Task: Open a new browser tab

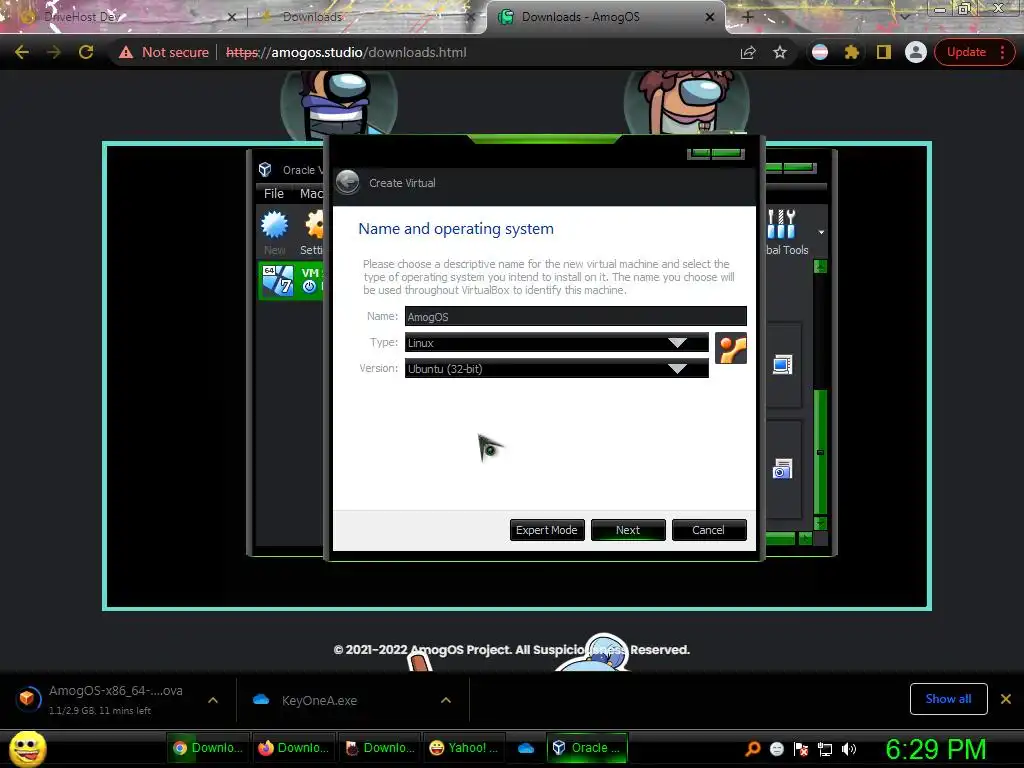Action: 748,17
